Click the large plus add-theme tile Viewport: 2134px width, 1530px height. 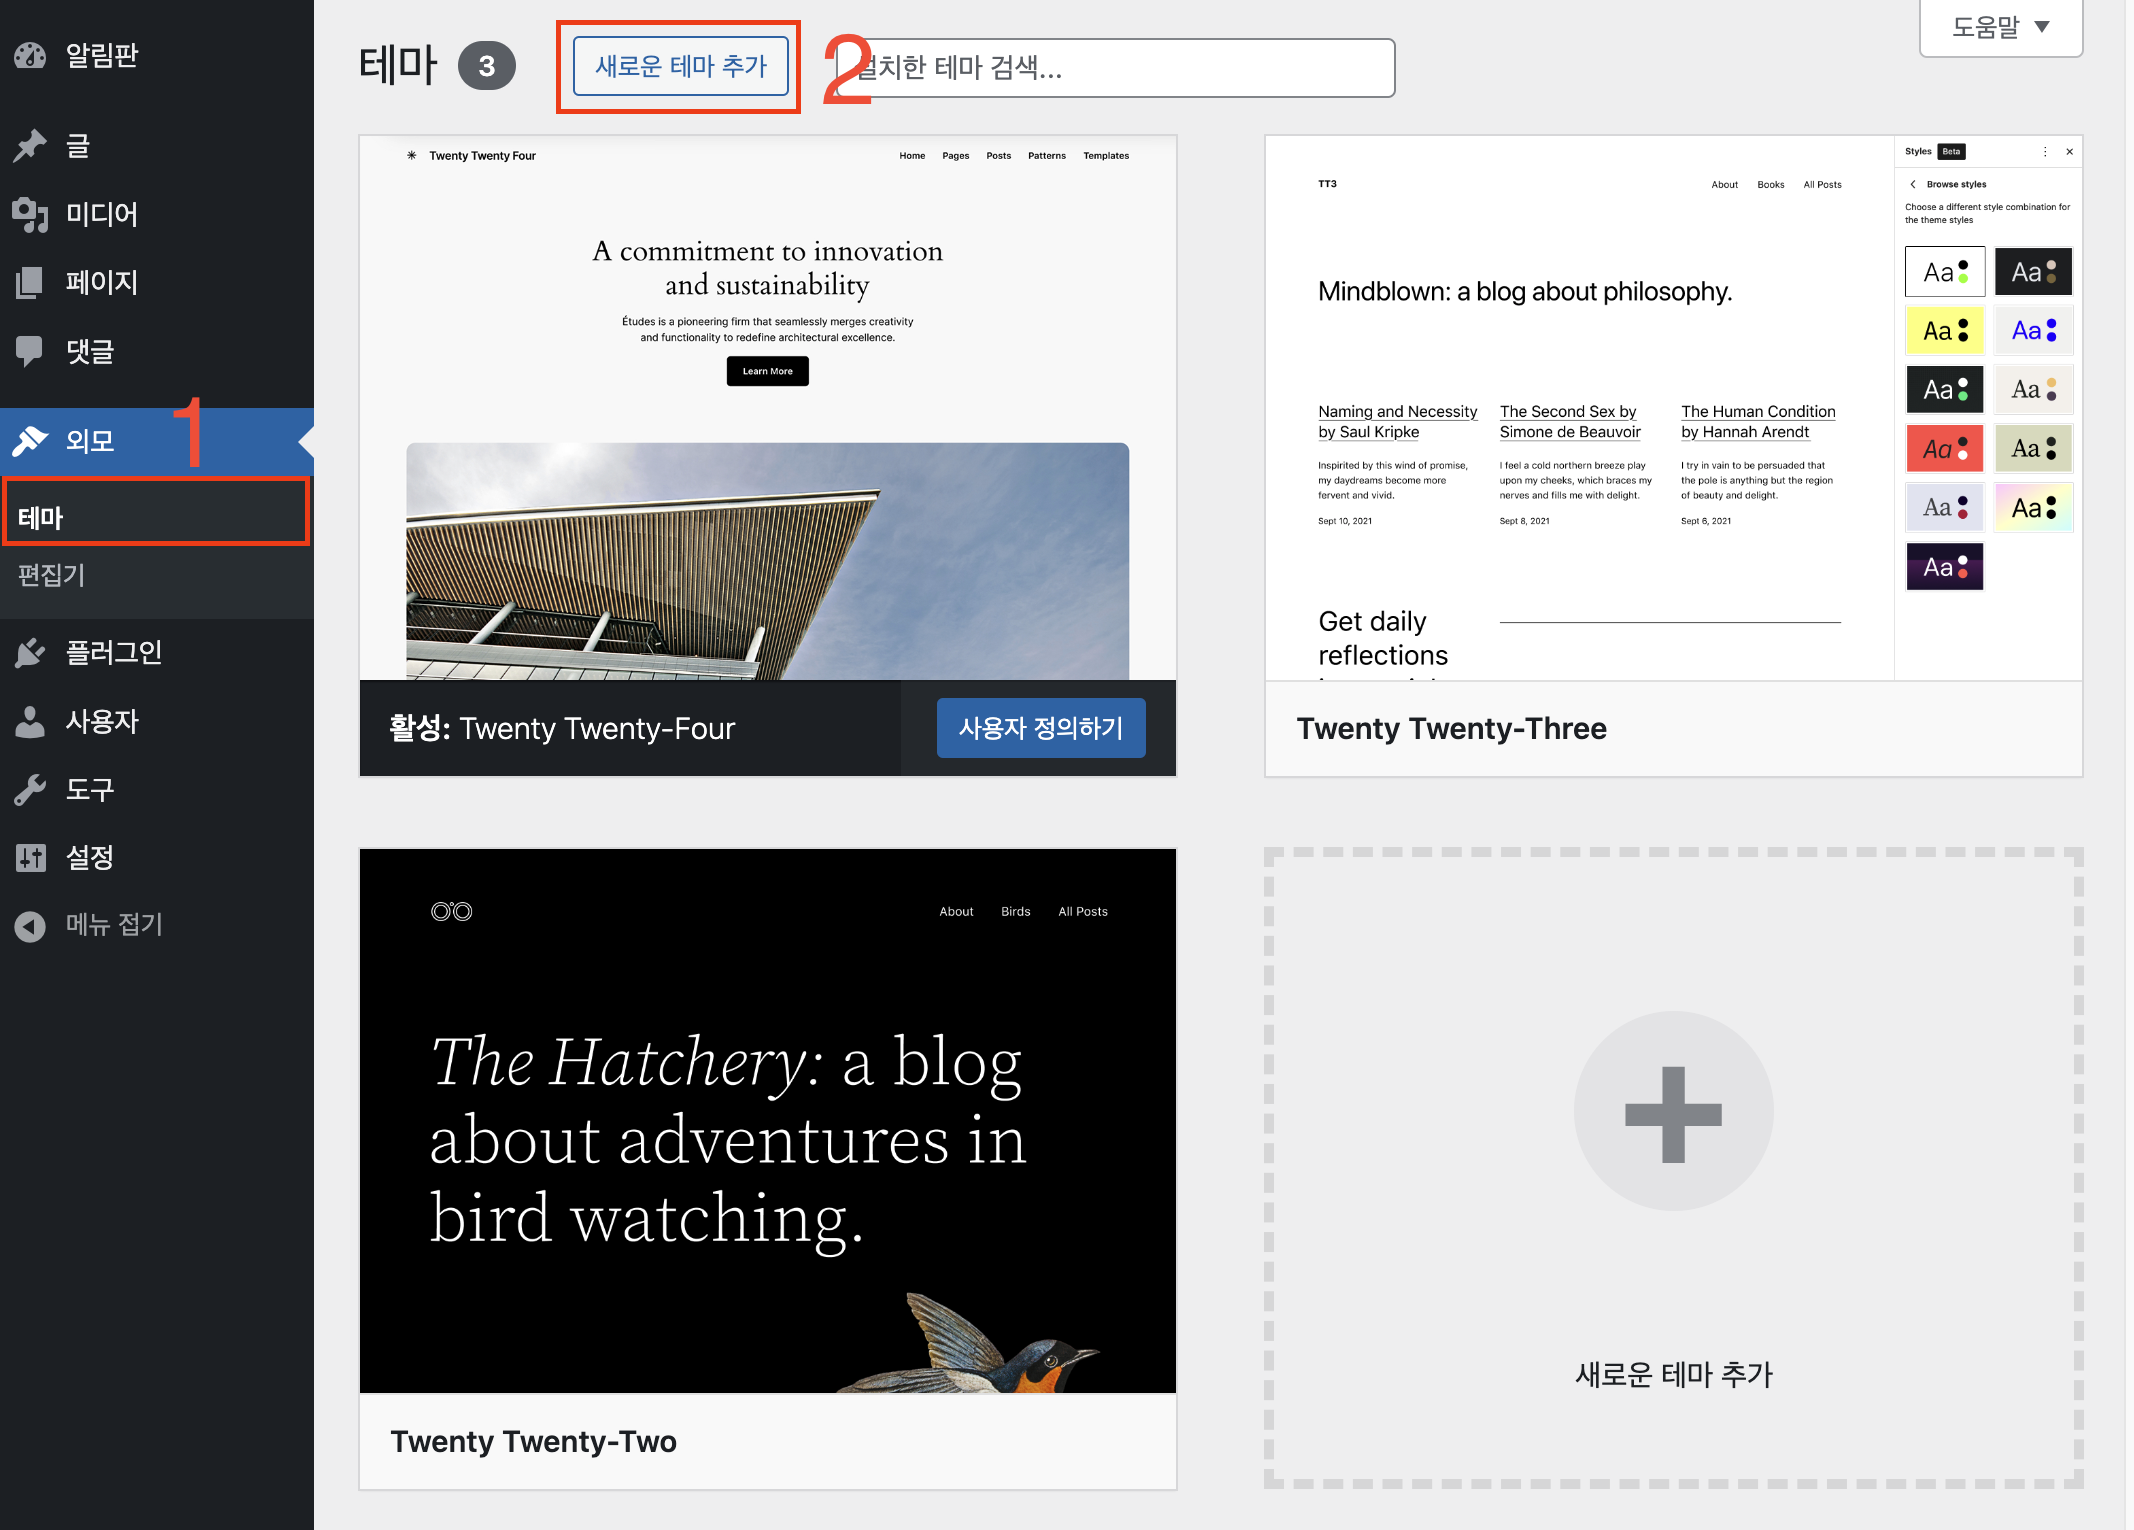[1673, 1112]
